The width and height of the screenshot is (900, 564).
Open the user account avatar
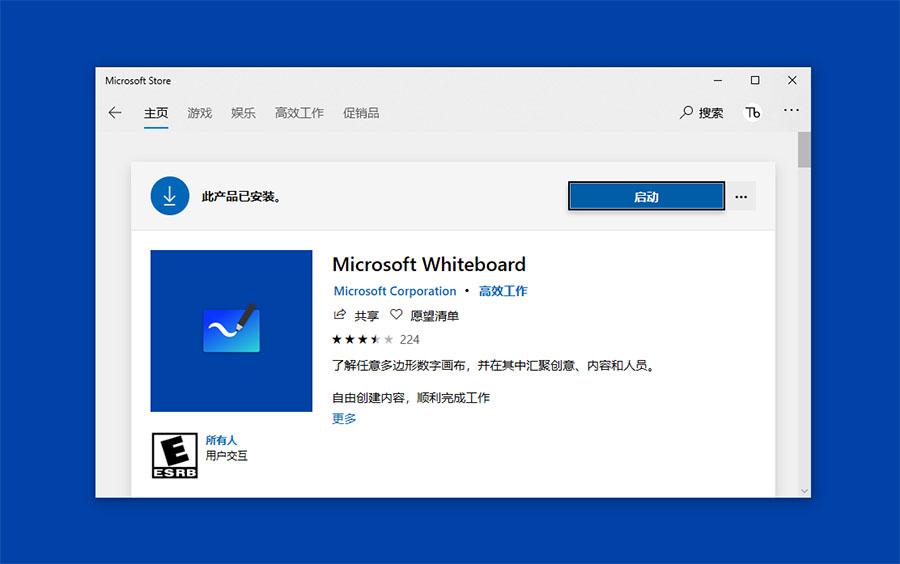coord(752,112)
